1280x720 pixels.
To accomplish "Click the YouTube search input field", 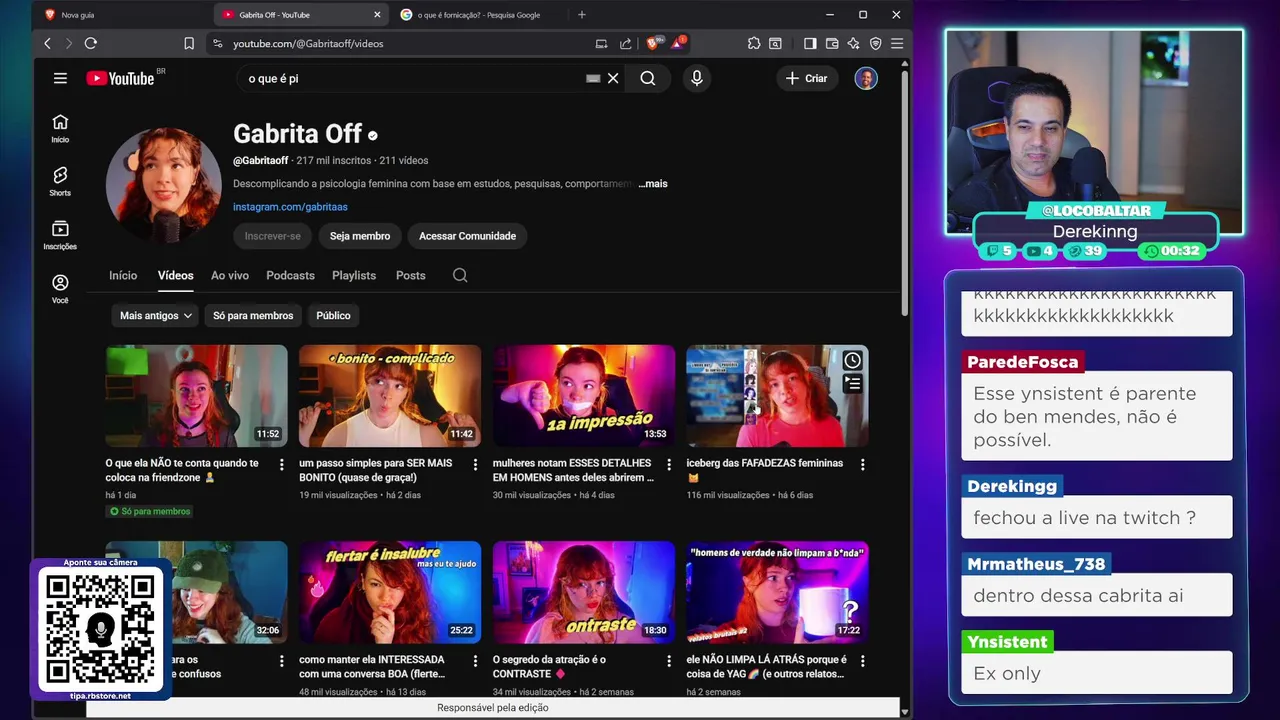I will [415, 78].
